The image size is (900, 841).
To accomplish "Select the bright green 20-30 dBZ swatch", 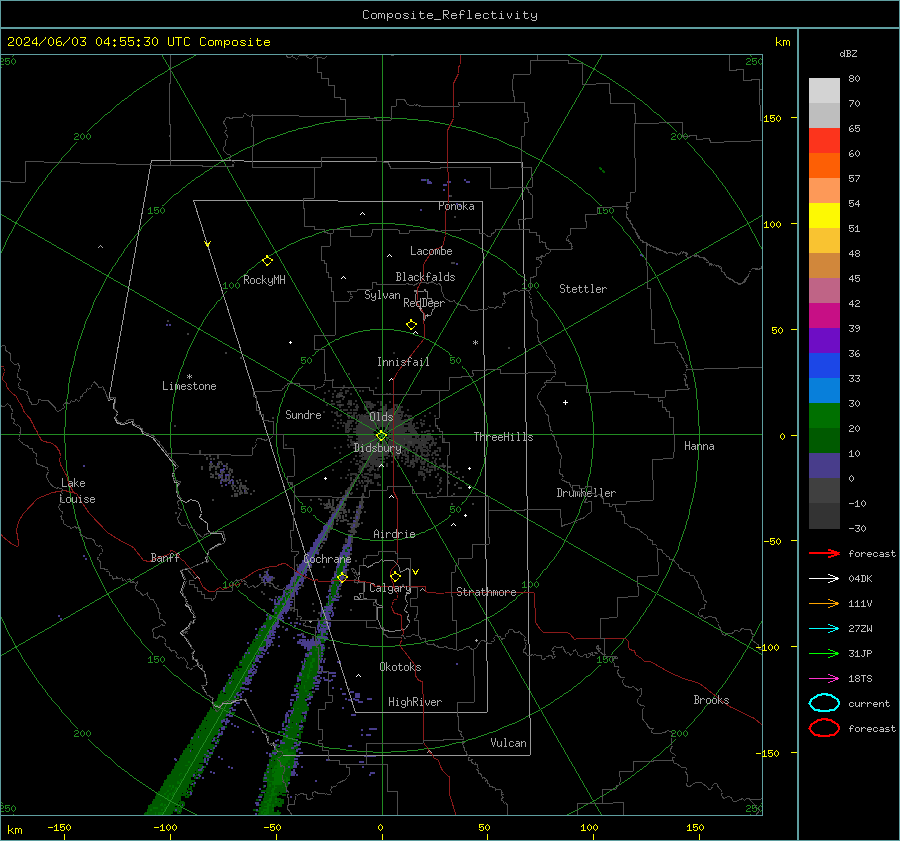I will (x=824, y=416).
